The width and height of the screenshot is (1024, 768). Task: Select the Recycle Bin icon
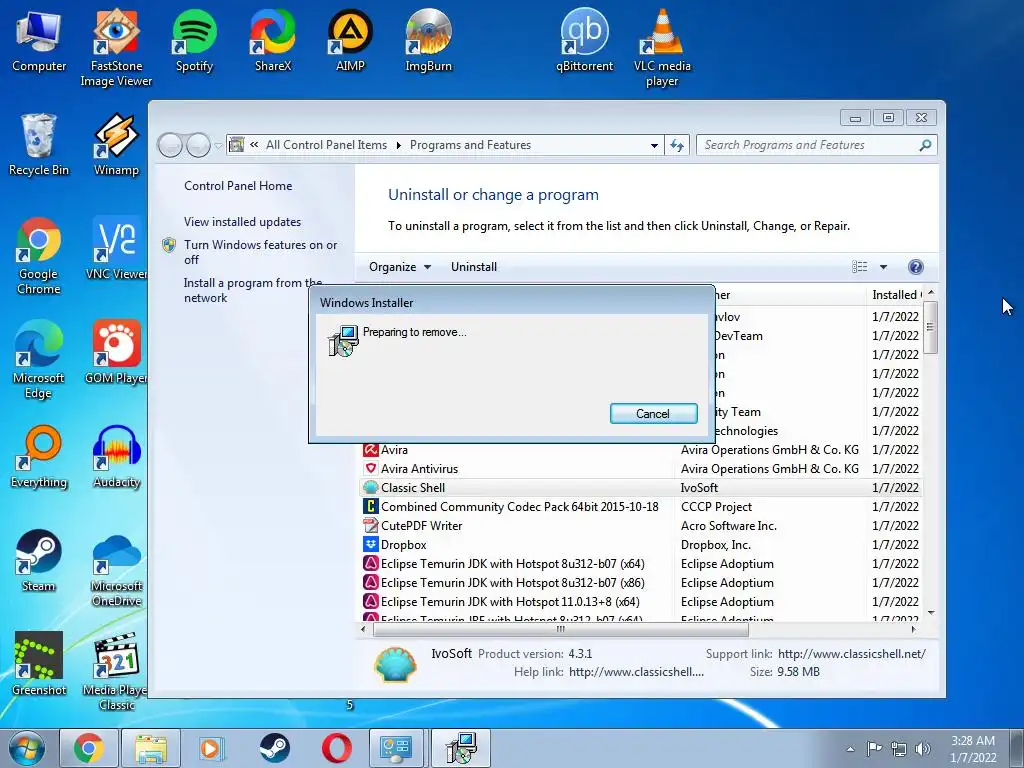pos(39,144)
